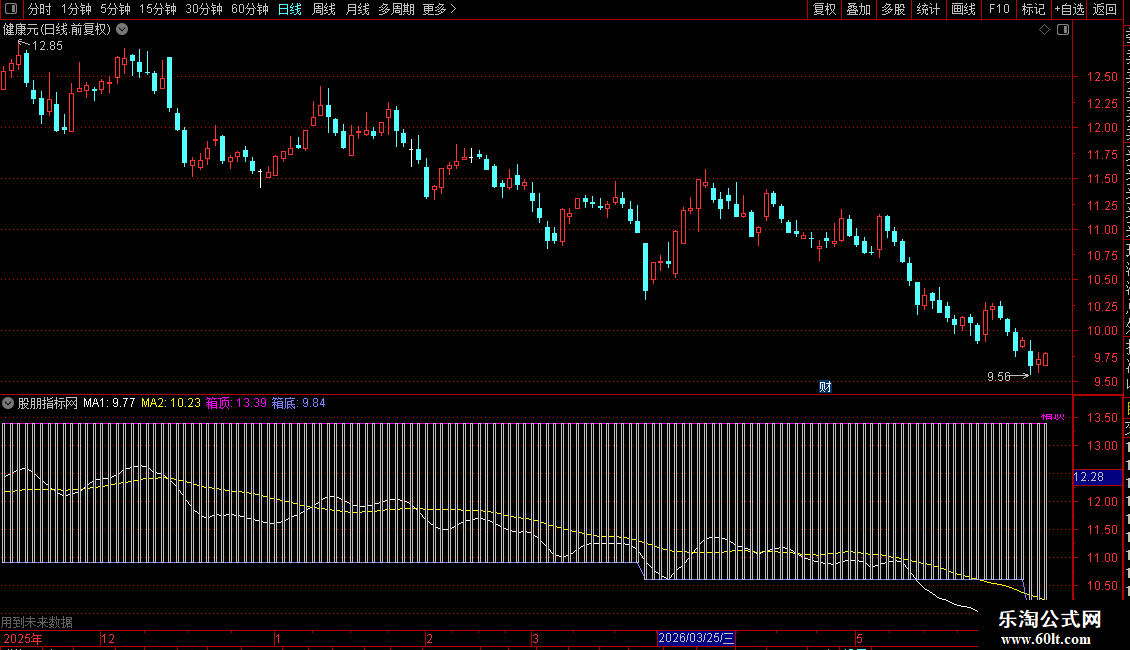The width and height of the screenshot is (1130, 650).
Task: Toggle the side panel icon in chart corner
Action: click(x=1063, y=30)
